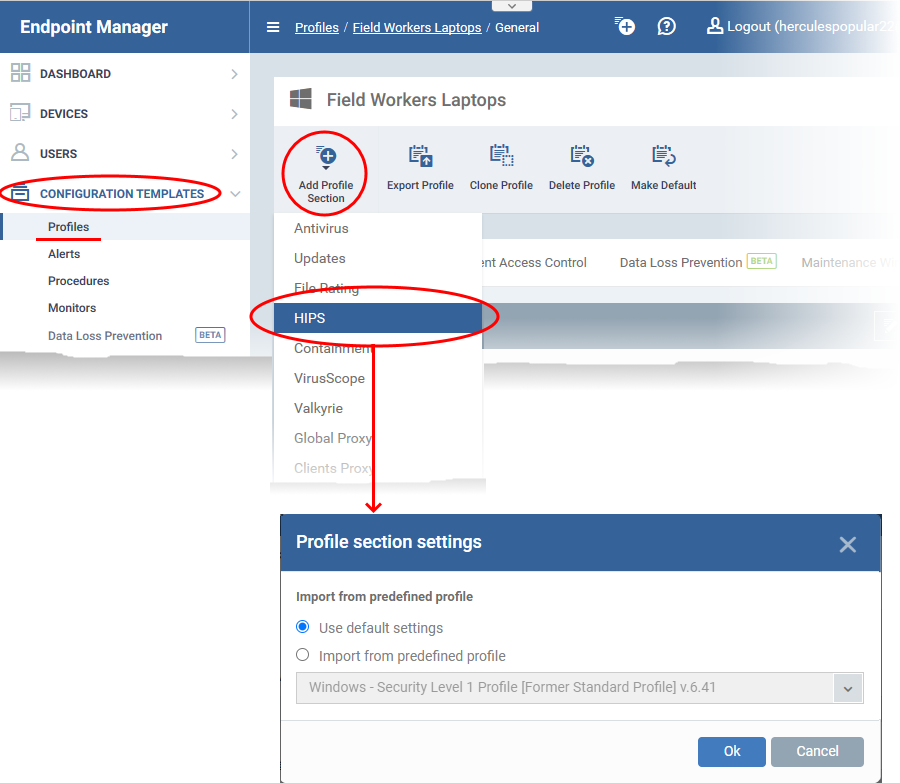Open the Profiles breadcrumb link
The height and width of the screenshot is (783, 900).
tap(317, 28)
